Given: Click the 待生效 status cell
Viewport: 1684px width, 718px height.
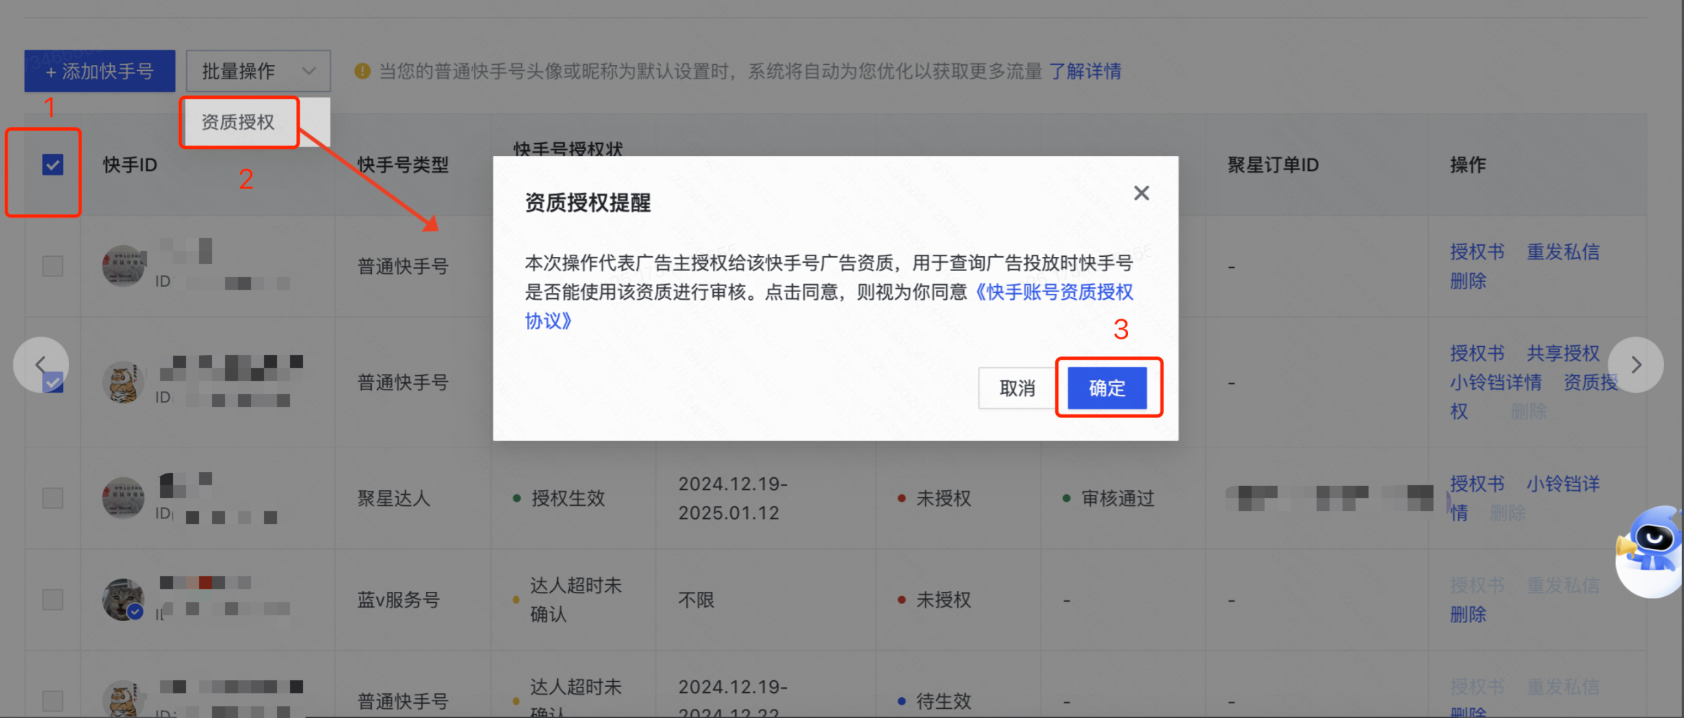Looking at the screenshot, I should 943,701.
